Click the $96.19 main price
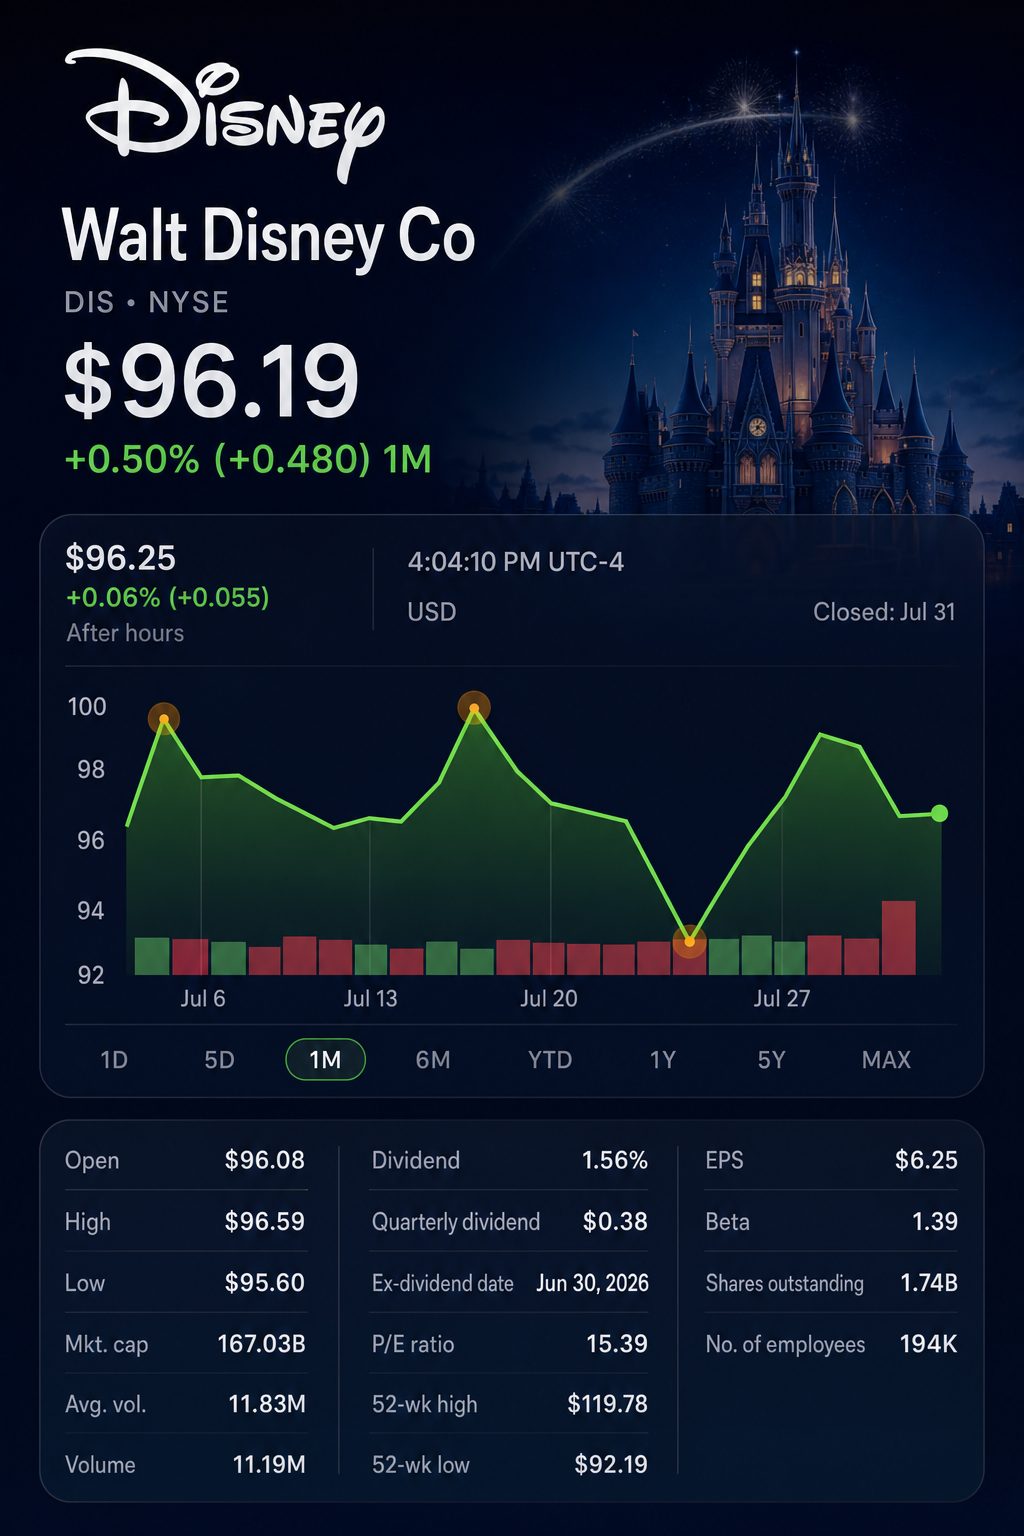 (211, 380)
